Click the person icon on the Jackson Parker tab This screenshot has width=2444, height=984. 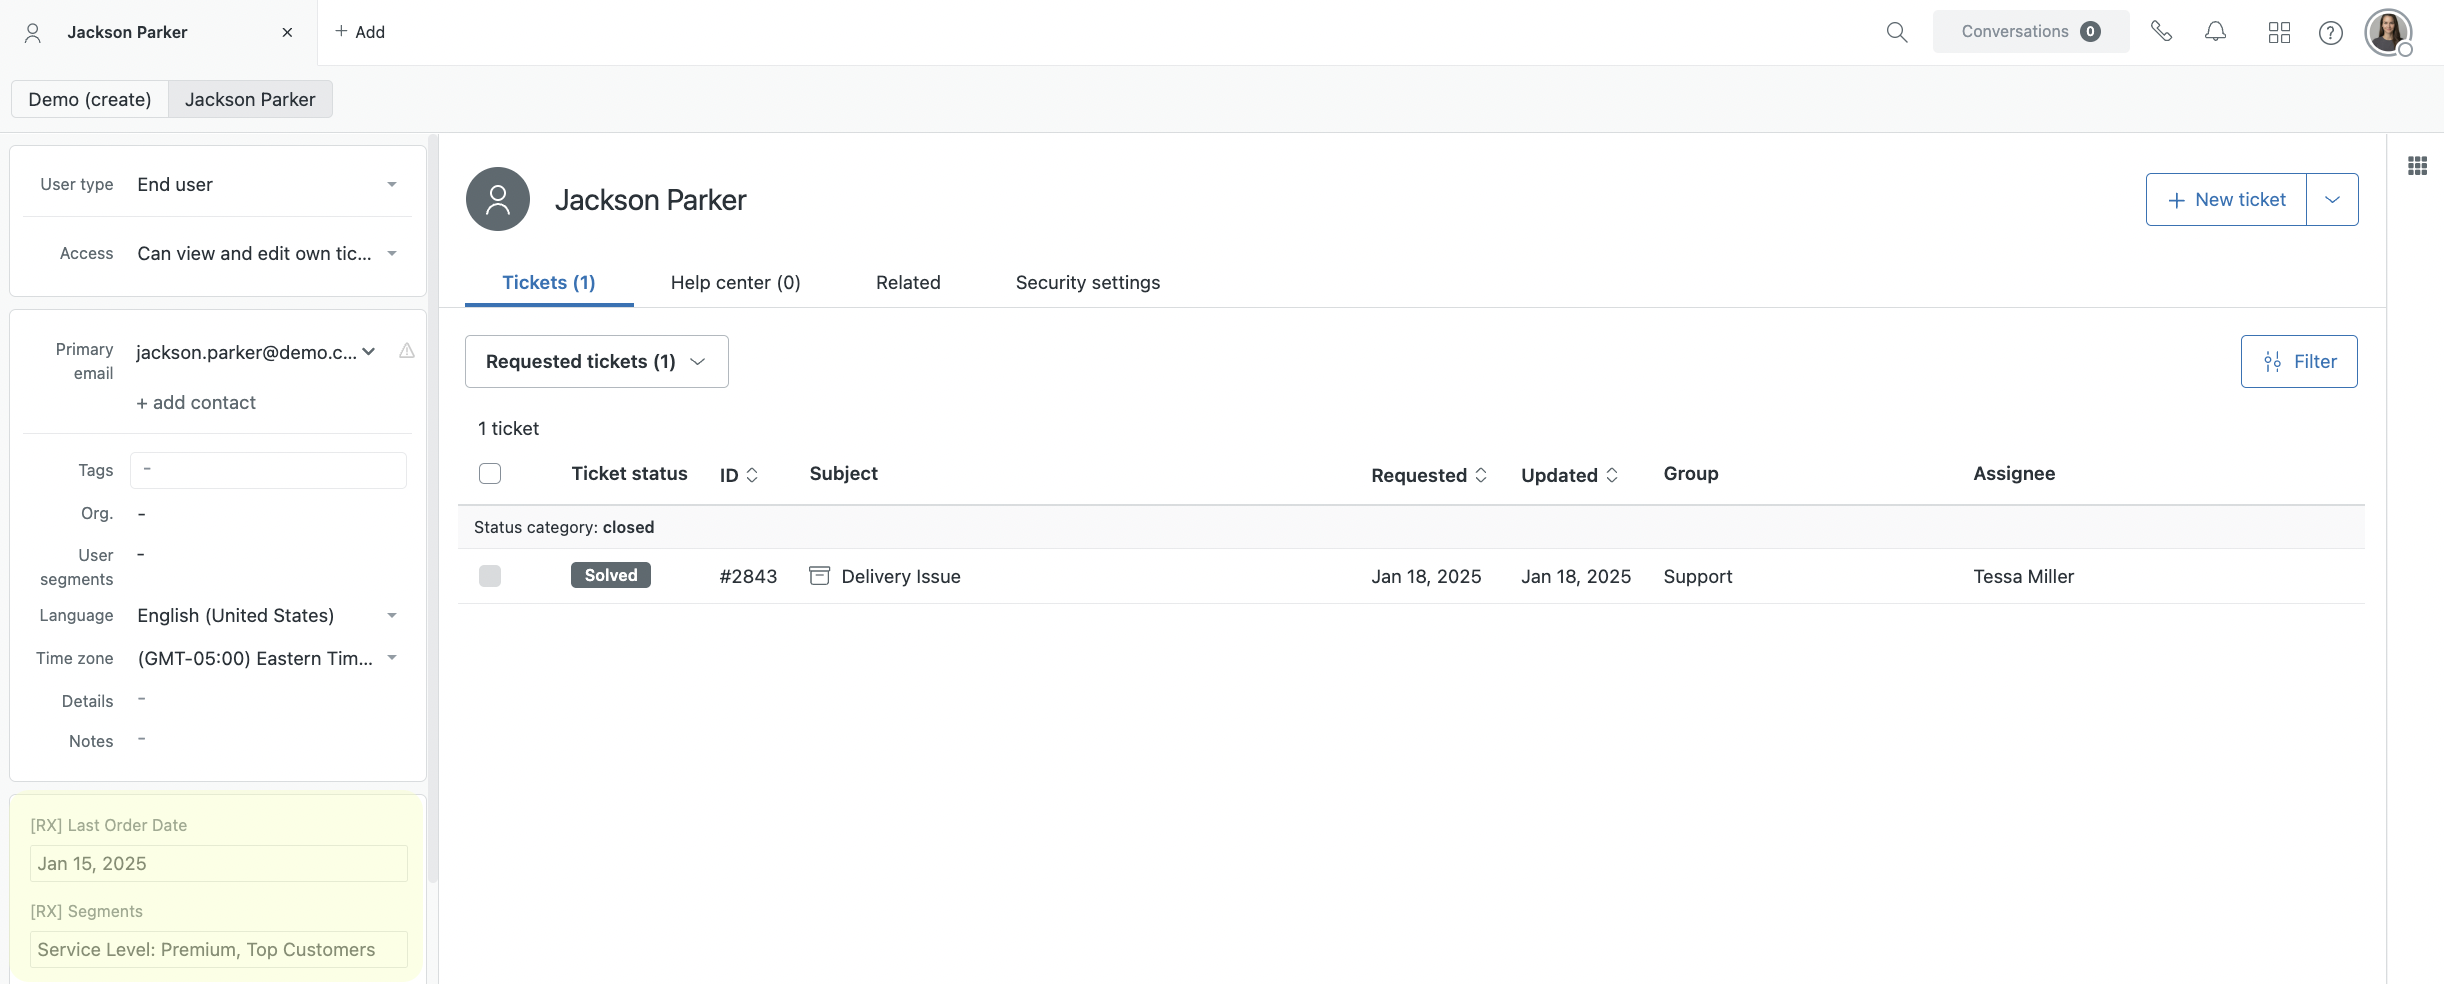(33, 31)
